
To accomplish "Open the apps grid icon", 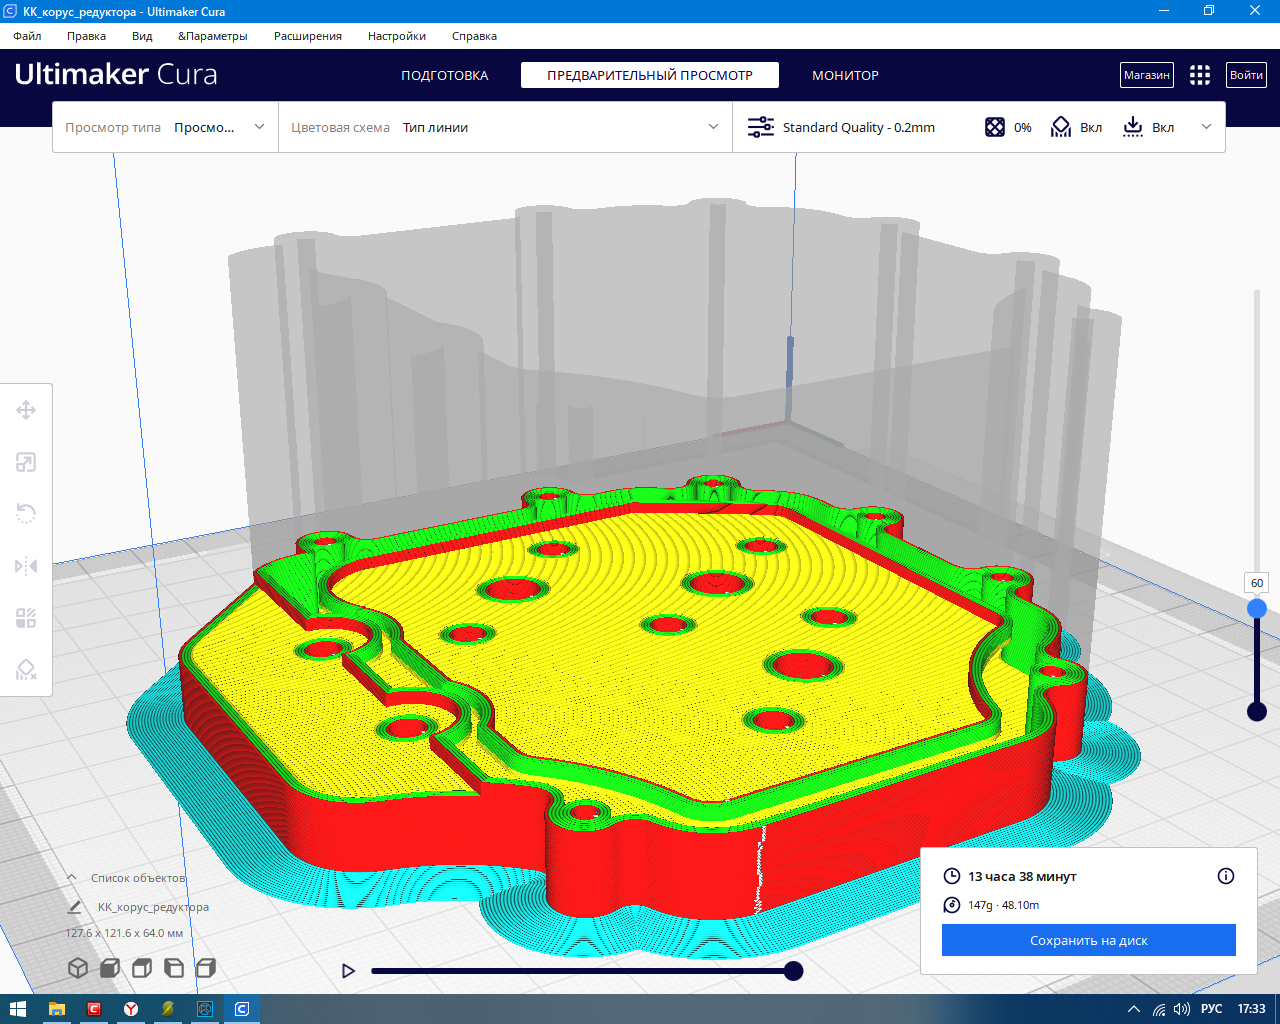I will click(1200, 75).
